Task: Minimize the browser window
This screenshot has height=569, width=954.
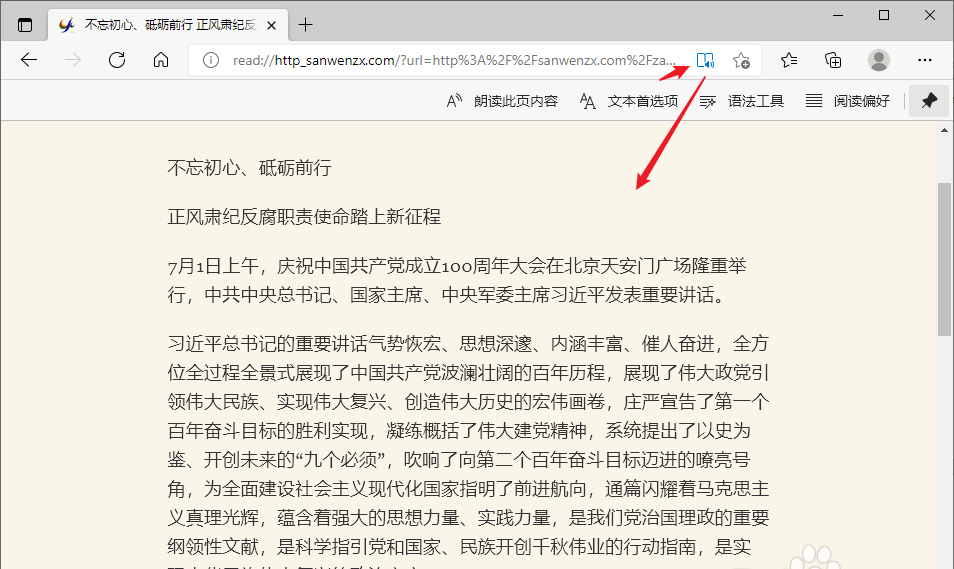Action: click(x=838, y=15)
